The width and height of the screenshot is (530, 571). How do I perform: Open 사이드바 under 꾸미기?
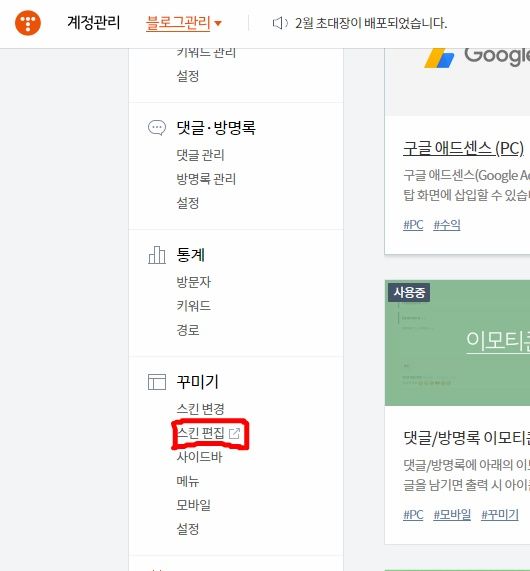pos(199,457)
